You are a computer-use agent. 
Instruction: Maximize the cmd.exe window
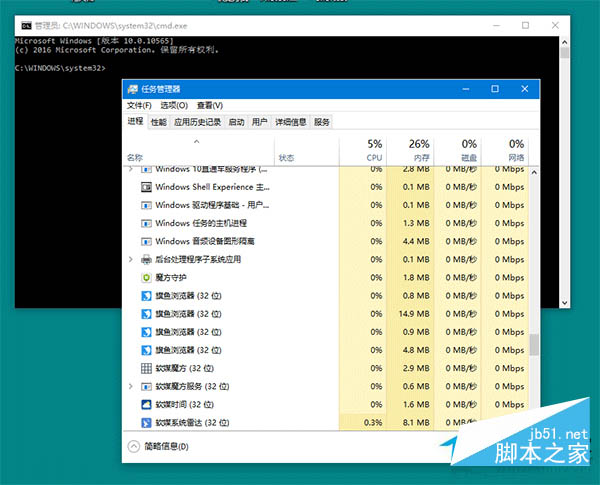click(525, 26)
